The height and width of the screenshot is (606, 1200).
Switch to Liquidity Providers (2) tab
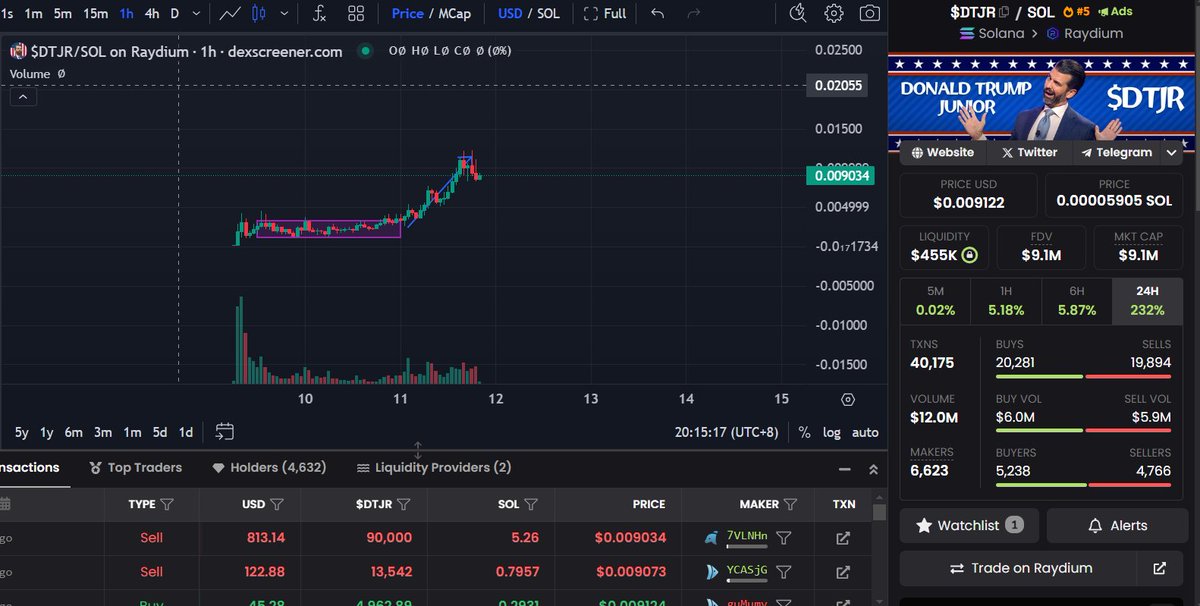[433, 467]
